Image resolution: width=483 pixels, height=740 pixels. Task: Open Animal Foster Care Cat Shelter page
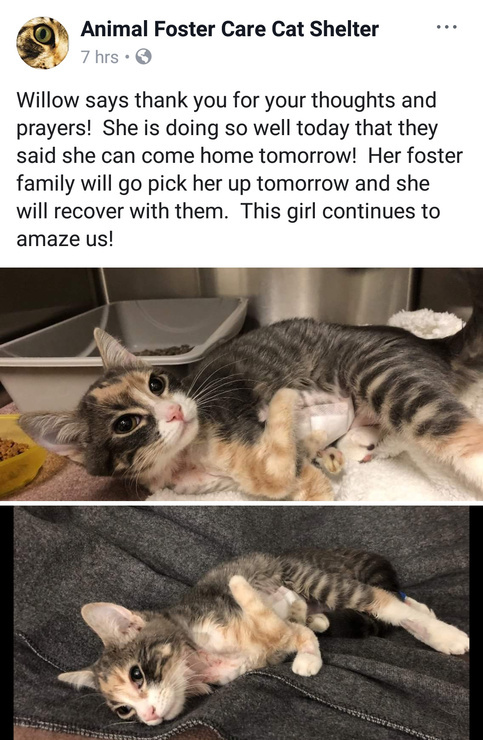229,29
